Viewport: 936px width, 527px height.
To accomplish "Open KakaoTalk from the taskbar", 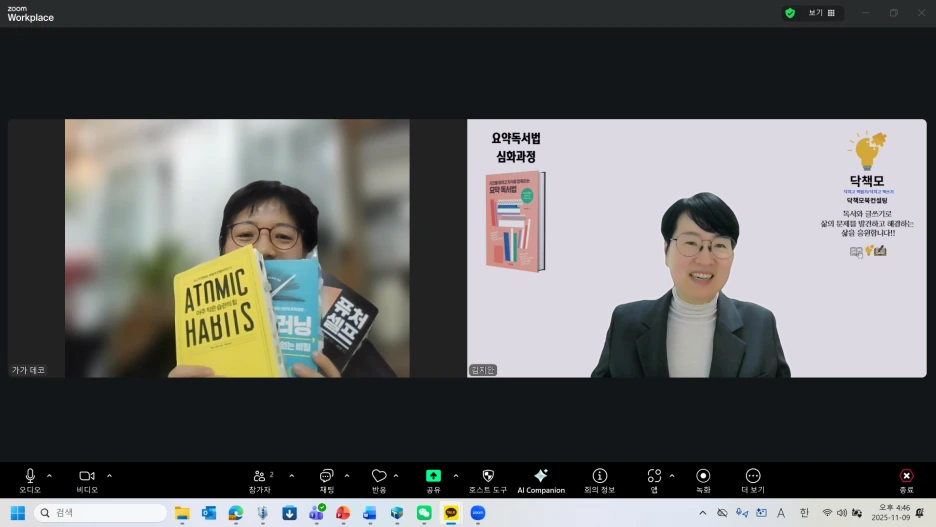I will (x=451, y=513).
